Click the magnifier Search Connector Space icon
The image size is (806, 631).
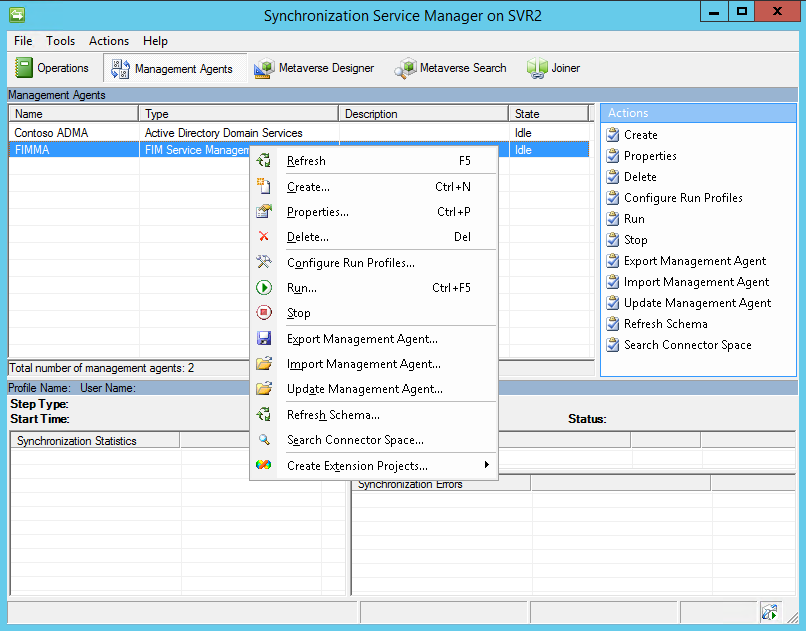click(264, 439)
